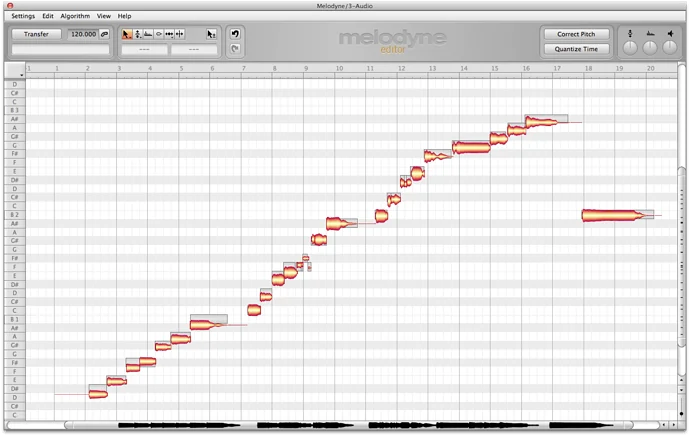This screenshot has height=436, width=690.
Task: Click the Transfer button
Action: [36, 34]
